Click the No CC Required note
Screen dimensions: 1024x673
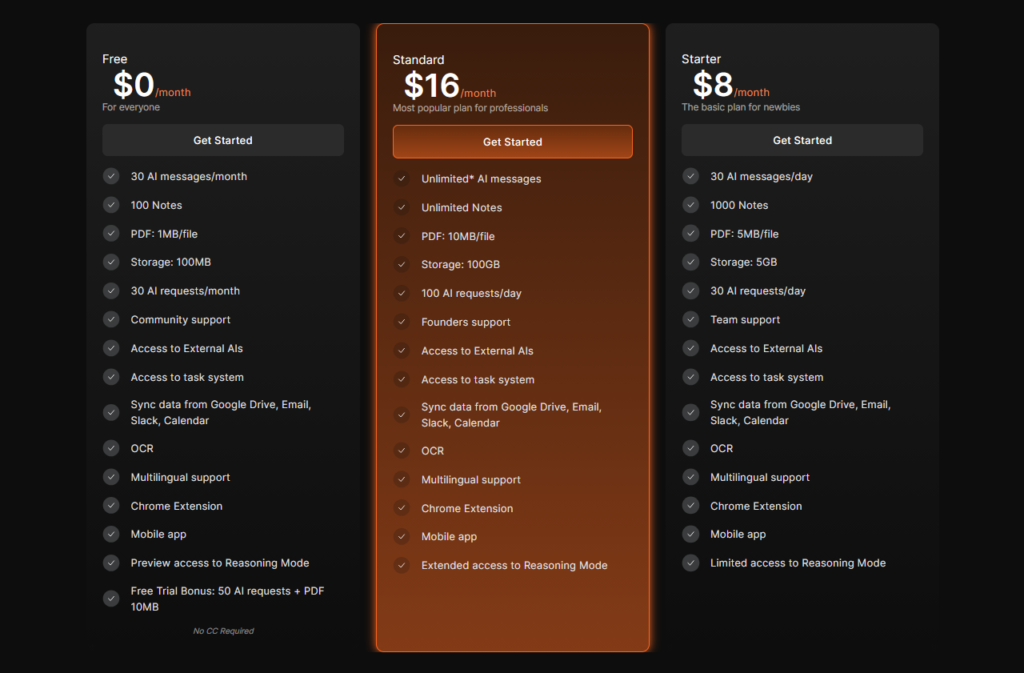point(223,631)
